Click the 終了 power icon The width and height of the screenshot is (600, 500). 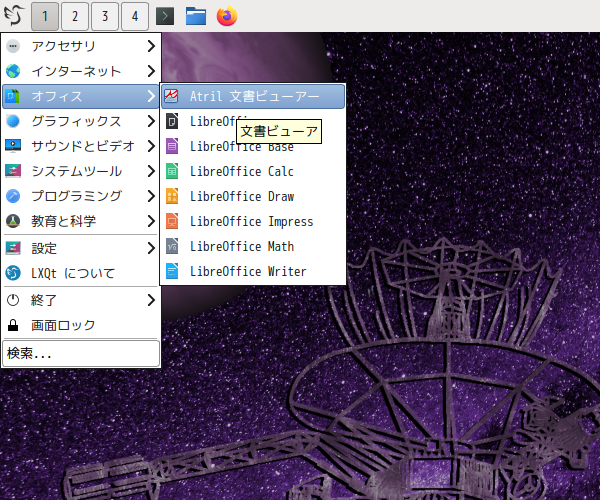coord(13,300)
